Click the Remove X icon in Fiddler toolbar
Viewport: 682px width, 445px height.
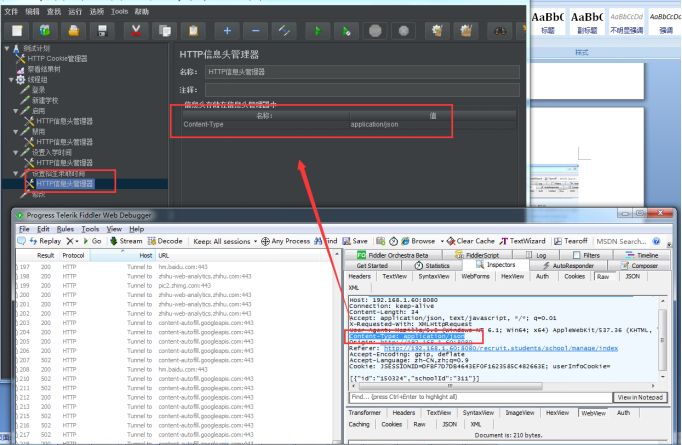70,241
